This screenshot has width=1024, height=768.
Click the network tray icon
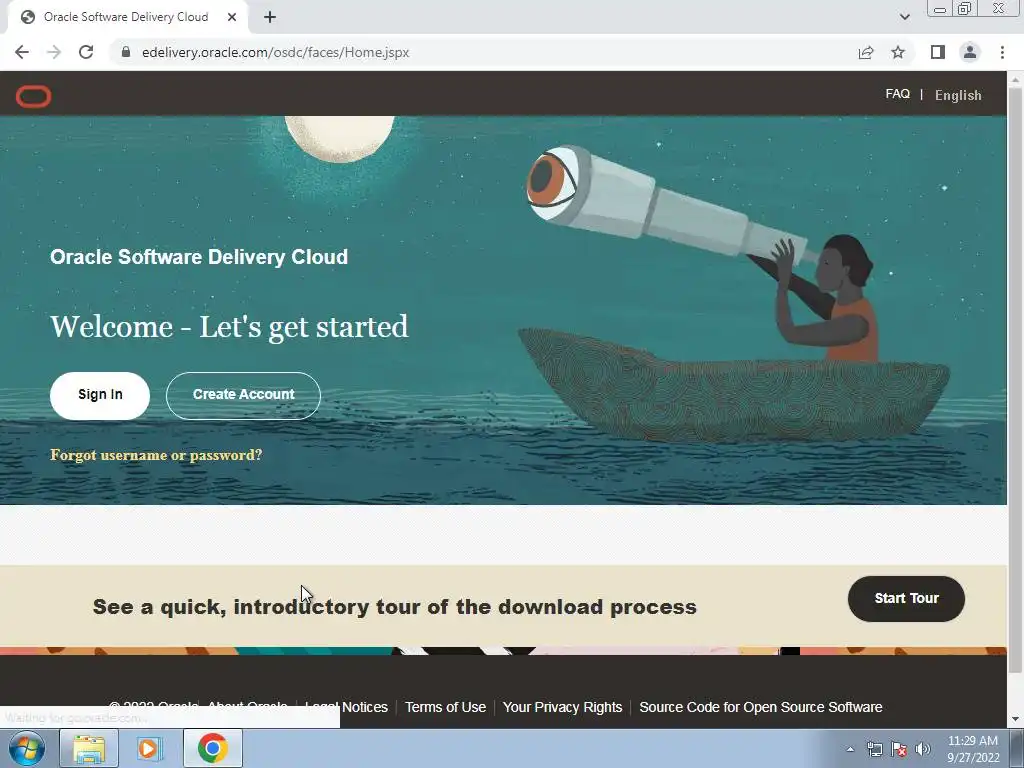tap(874, 749)
